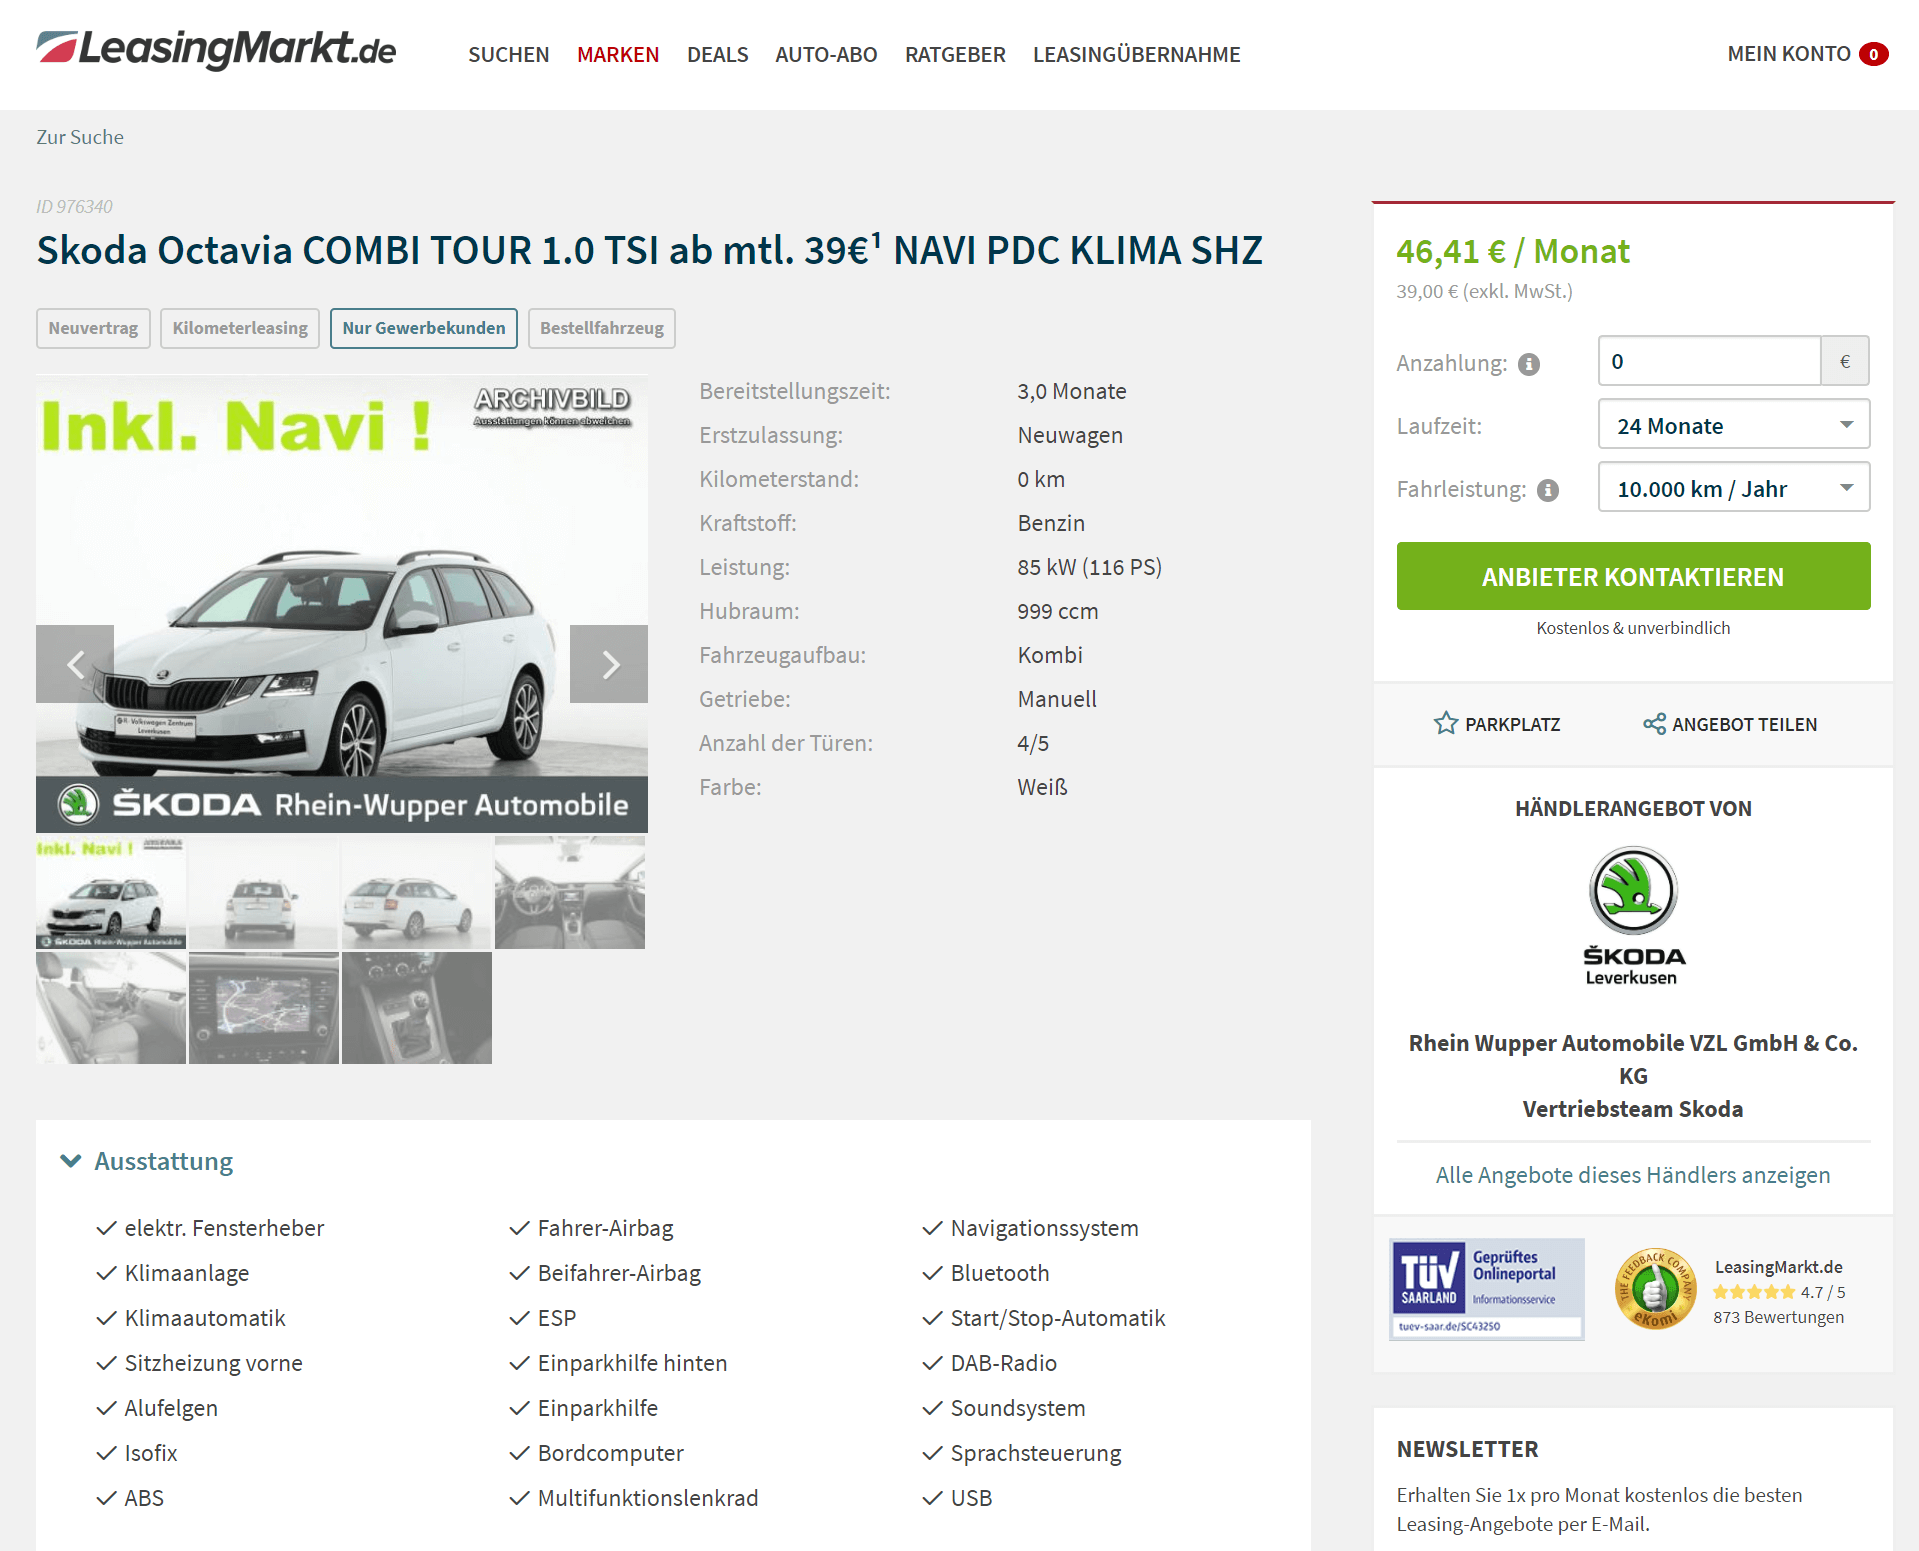Select the side-rear view car thumbnail
Screen dimensions: 1919x1551
[x=417, y=893]
